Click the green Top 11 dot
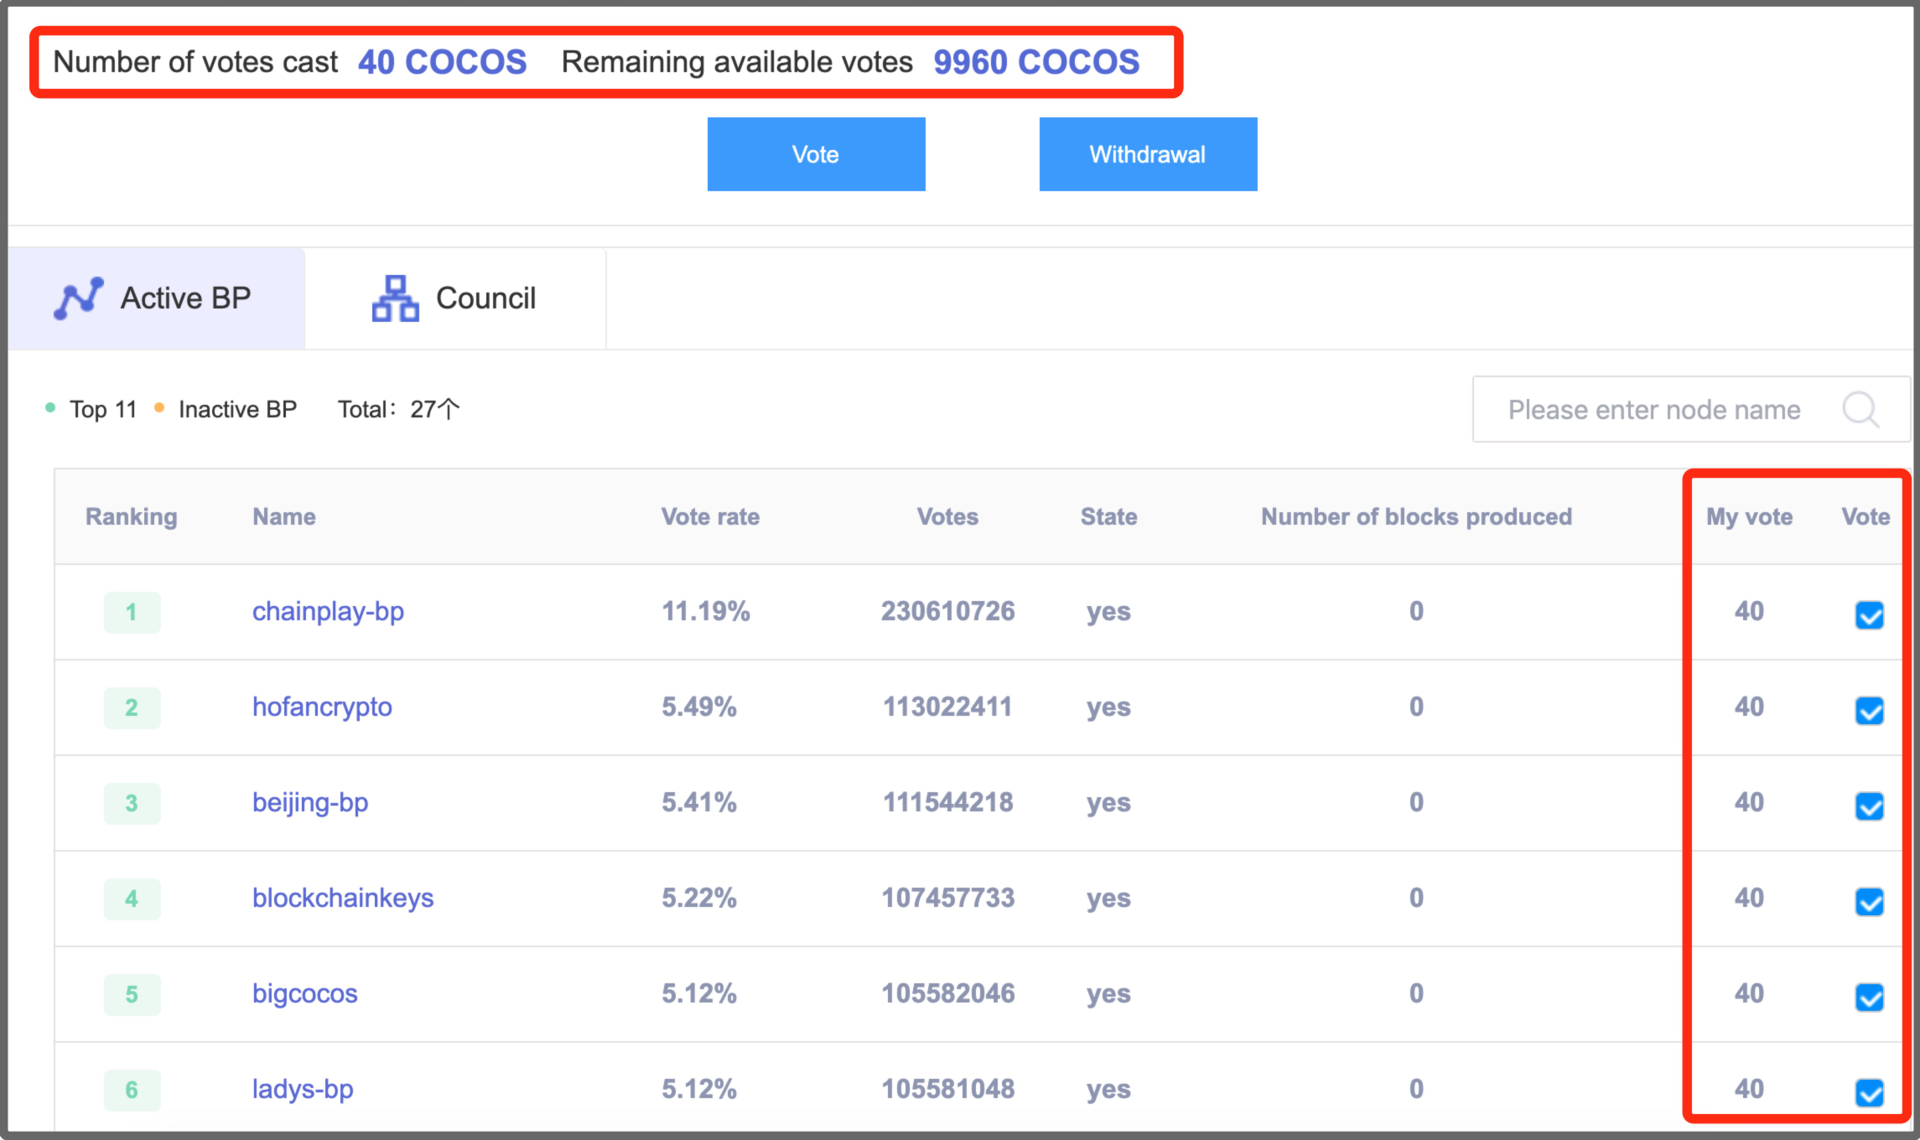 coord(50,408)
